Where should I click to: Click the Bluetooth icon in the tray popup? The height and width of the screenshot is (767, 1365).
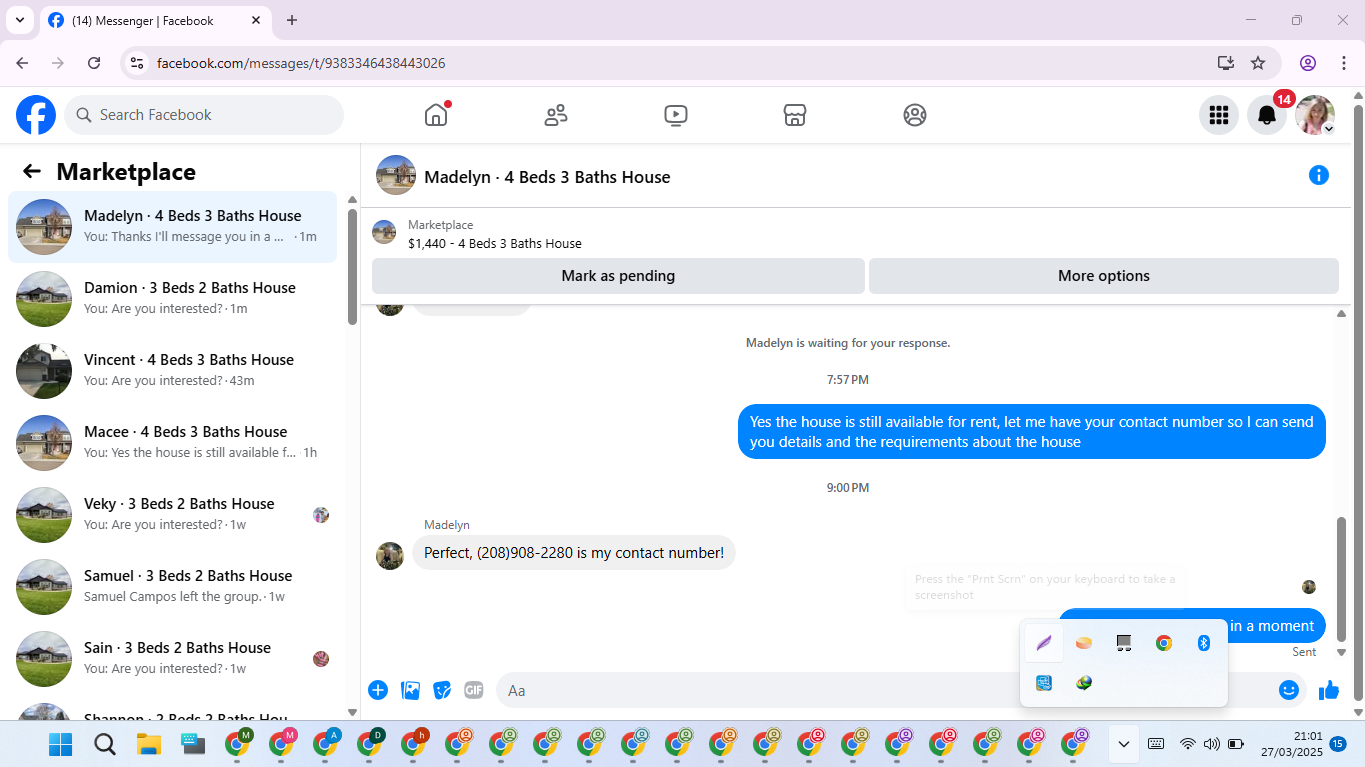pos(1204,643)
